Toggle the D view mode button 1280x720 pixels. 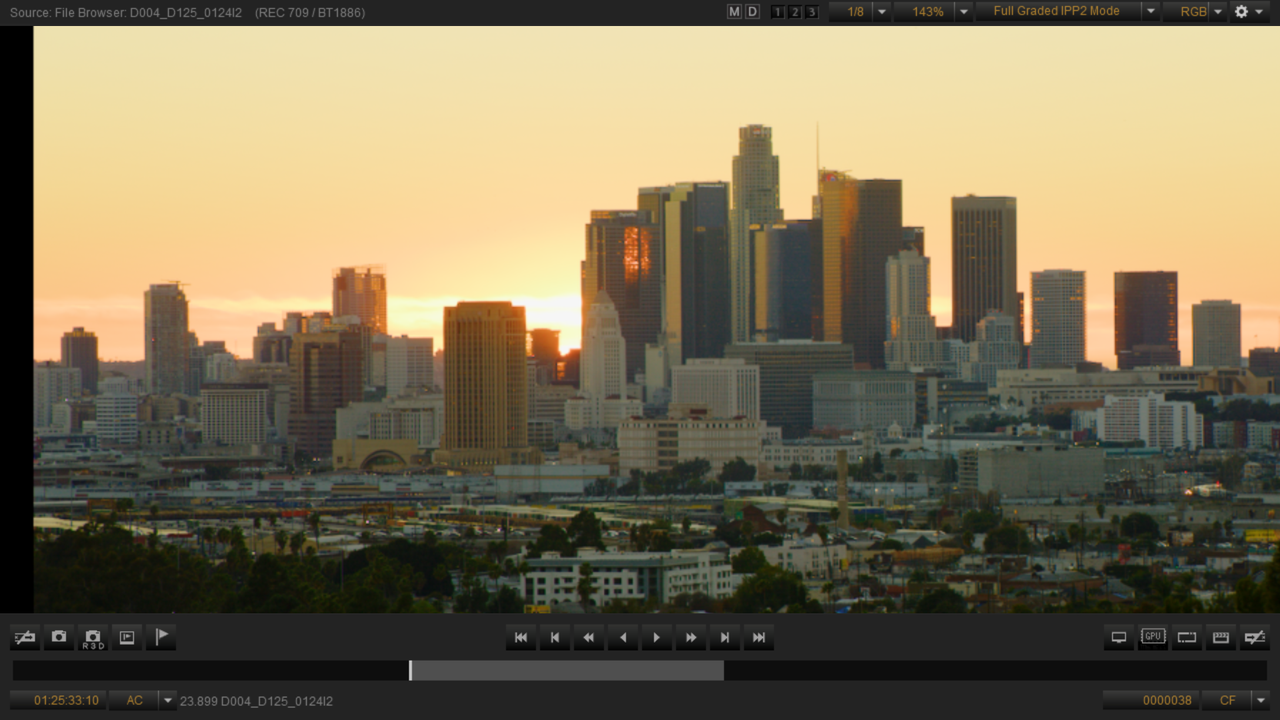point(750,11)
